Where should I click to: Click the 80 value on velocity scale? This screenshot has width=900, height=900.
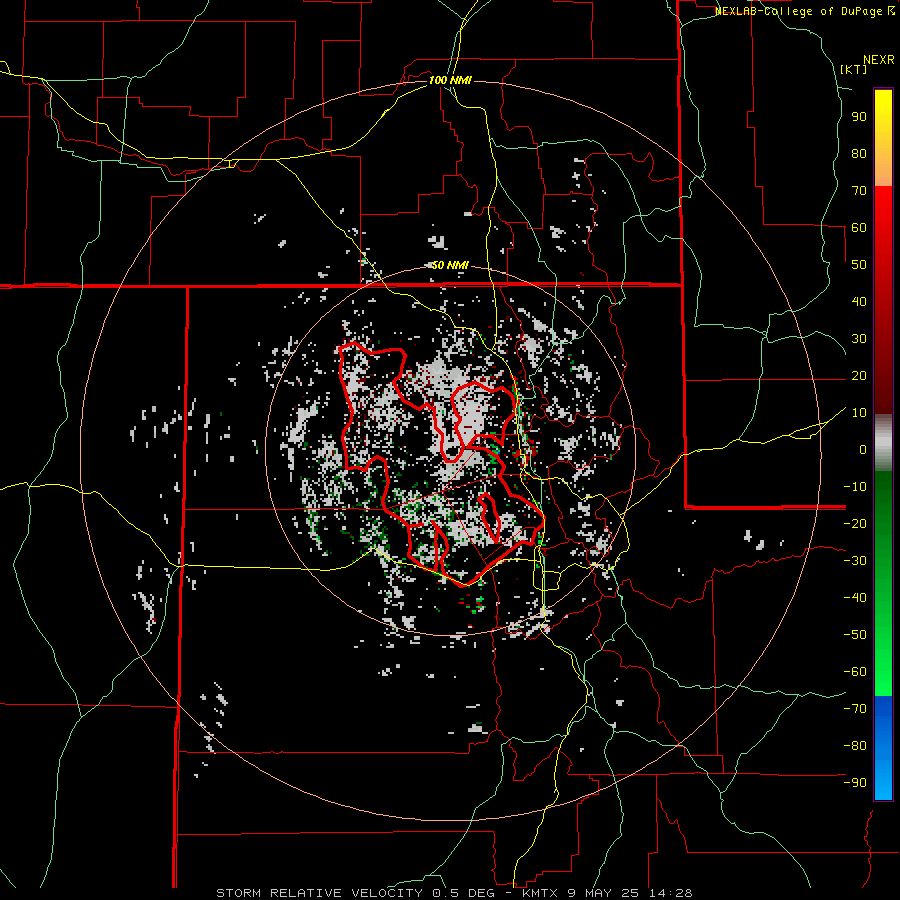coord(859,153)
